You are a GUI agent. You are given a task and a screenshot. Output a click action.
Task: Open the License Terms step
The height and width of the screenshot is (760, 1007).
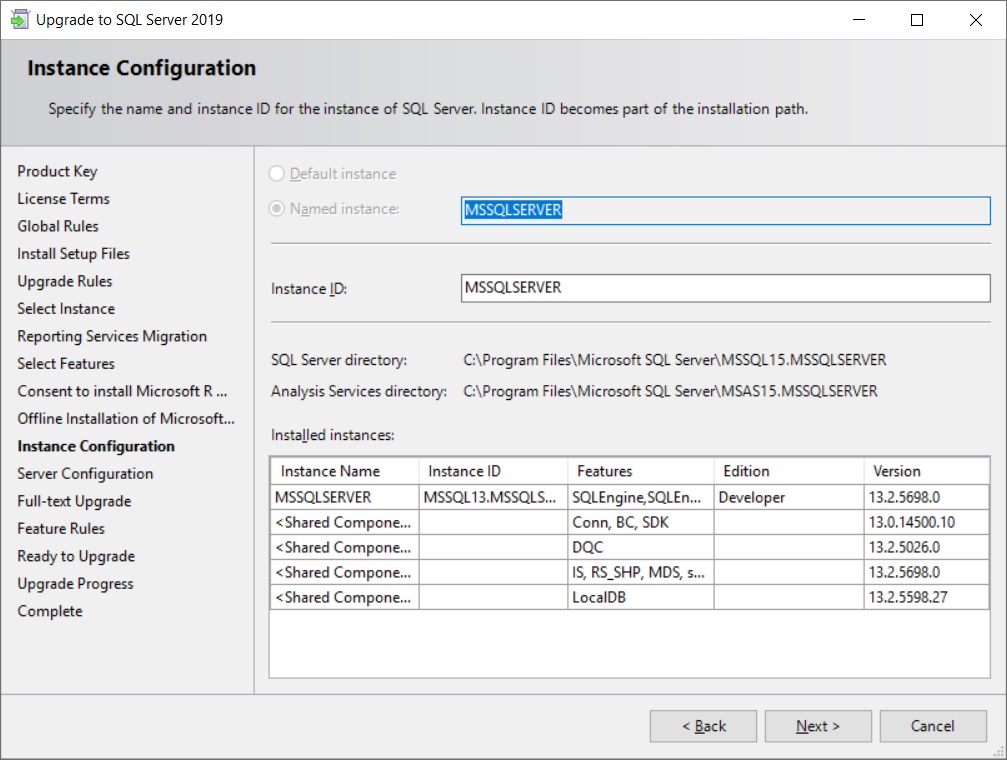click(64, 199)
